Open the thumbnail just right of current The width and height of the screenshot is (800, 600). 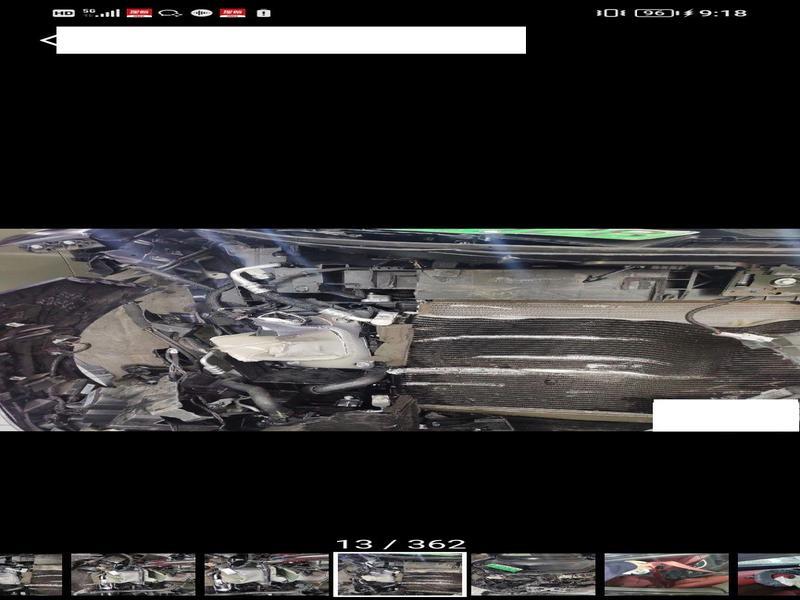533,574
